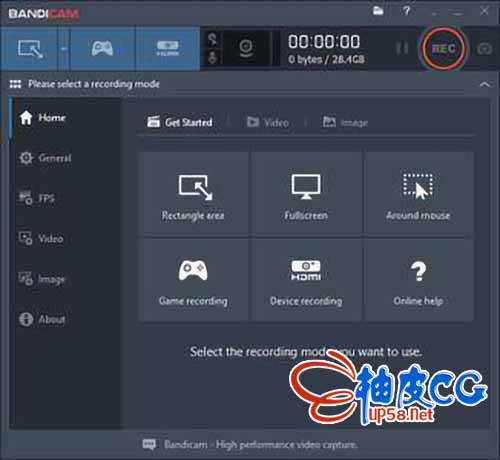Click the pause recording button
This screenshot has width=500, height=460.
pos(402,49)
